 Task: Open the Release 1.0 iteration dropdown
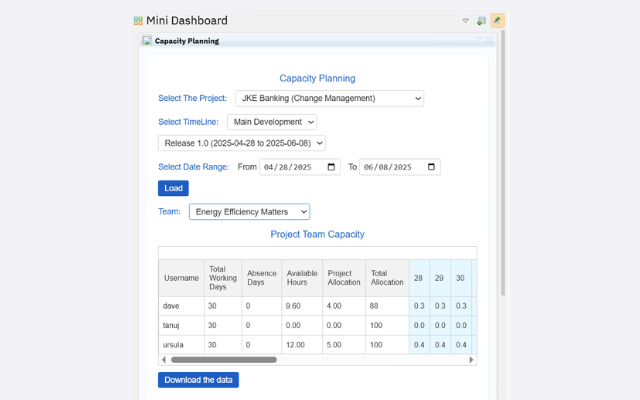click(242, 143)
